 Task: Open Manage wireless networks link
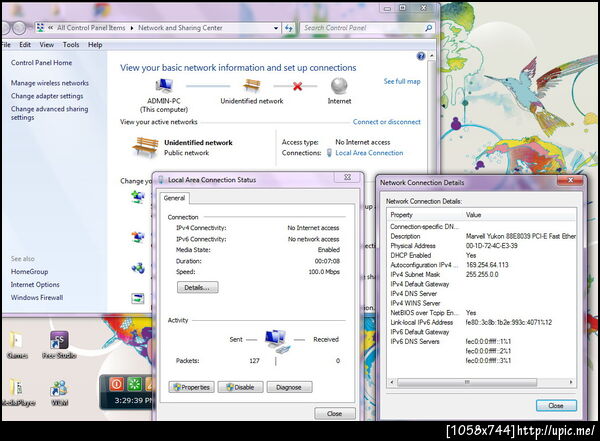coord(49,83)
